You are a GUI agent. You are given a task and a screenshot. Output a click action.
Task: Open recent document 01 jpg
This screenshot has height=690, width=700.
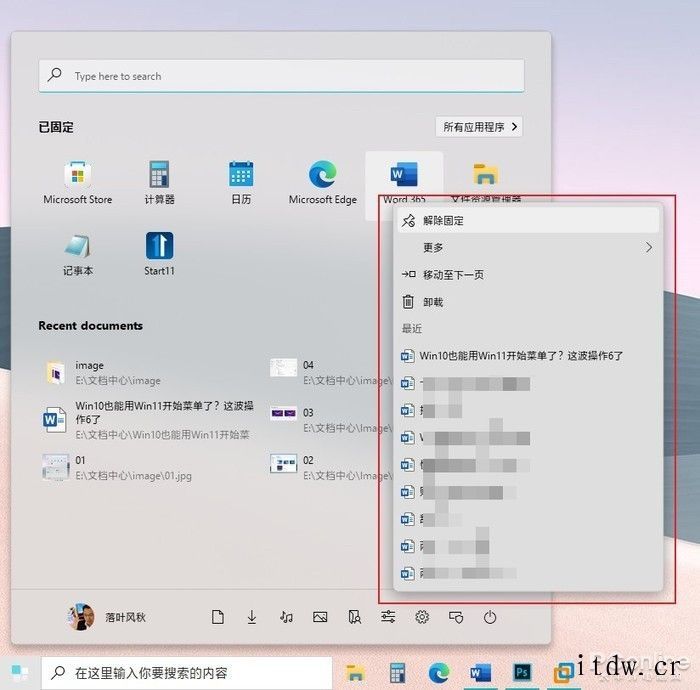click(117, 467)
